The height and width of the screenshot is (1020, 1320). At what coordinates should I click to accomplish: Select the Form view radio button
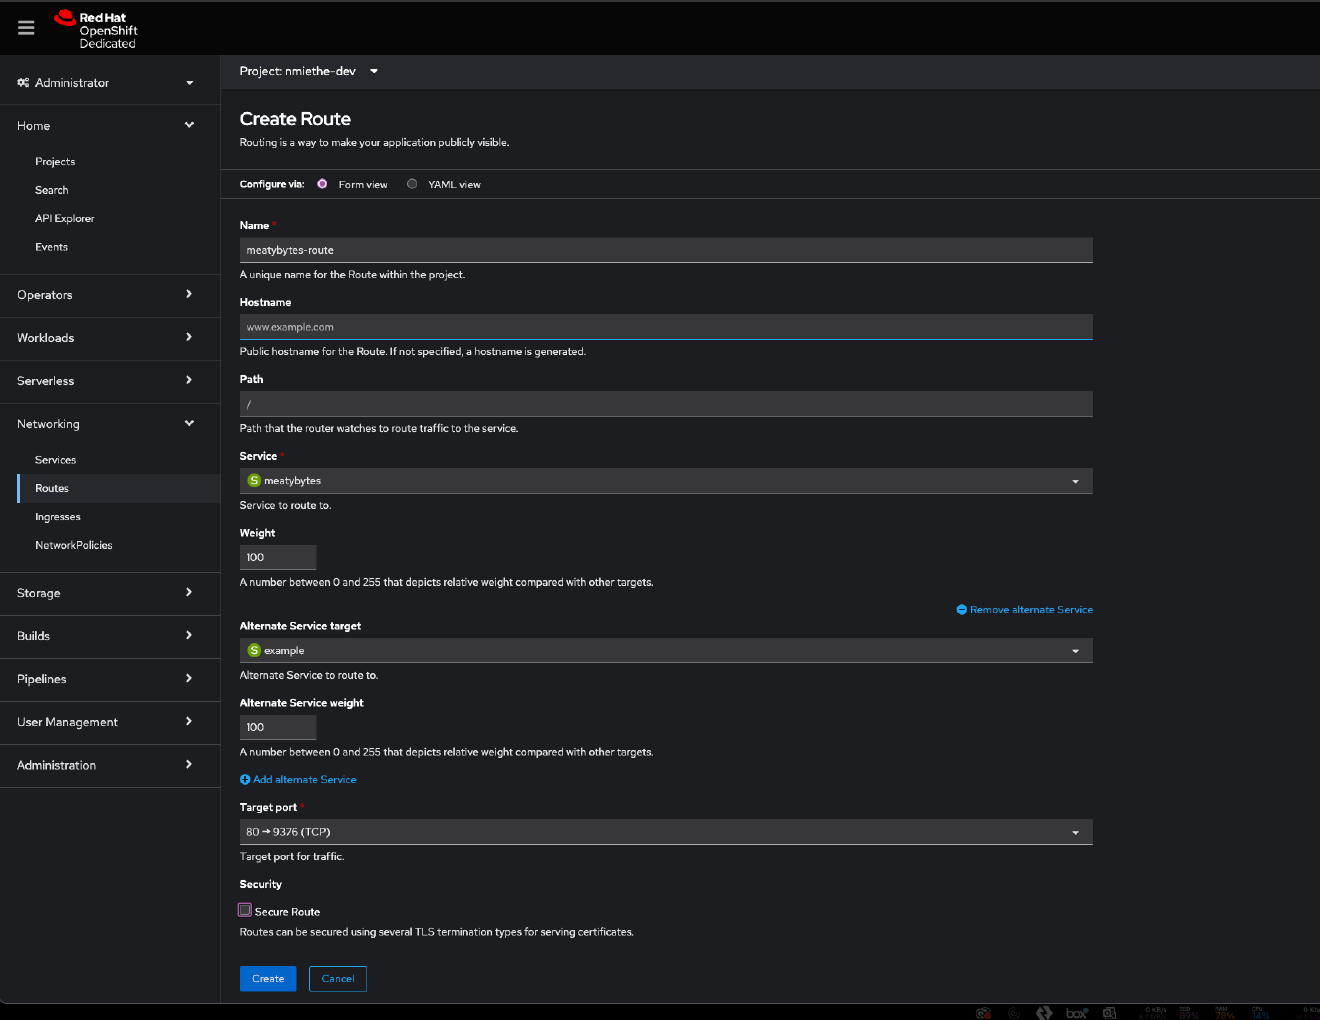click(x=321, y=183)
